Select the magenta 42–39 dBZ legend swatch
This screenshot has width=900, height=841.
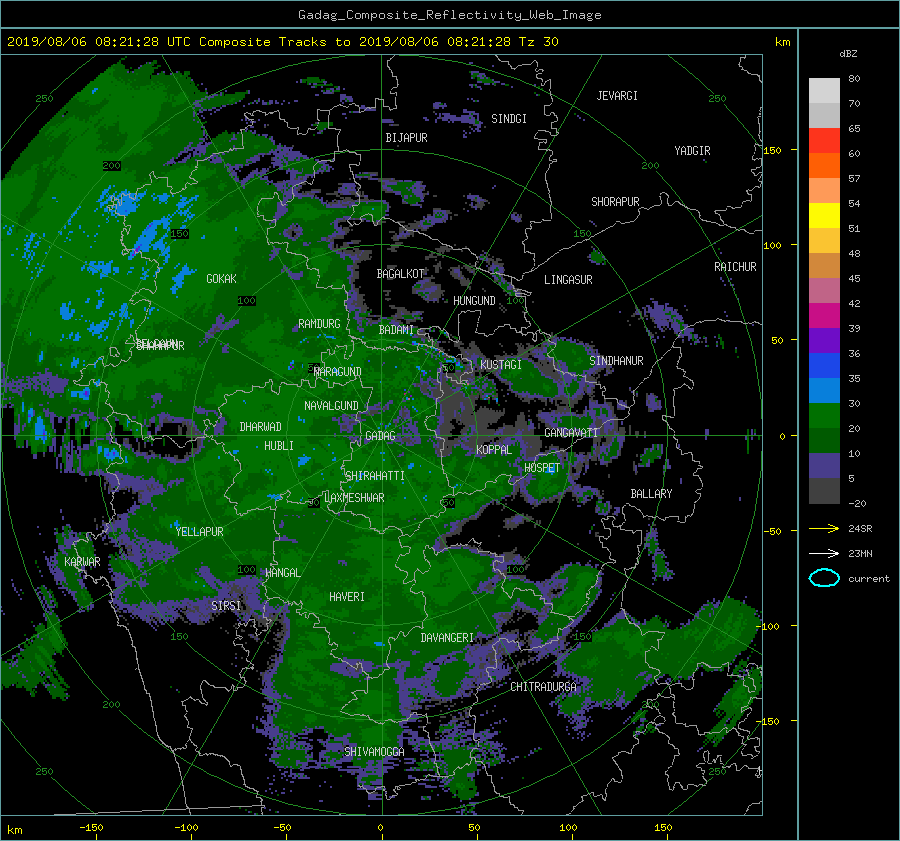pyautogui.click(x=824, y=315)
